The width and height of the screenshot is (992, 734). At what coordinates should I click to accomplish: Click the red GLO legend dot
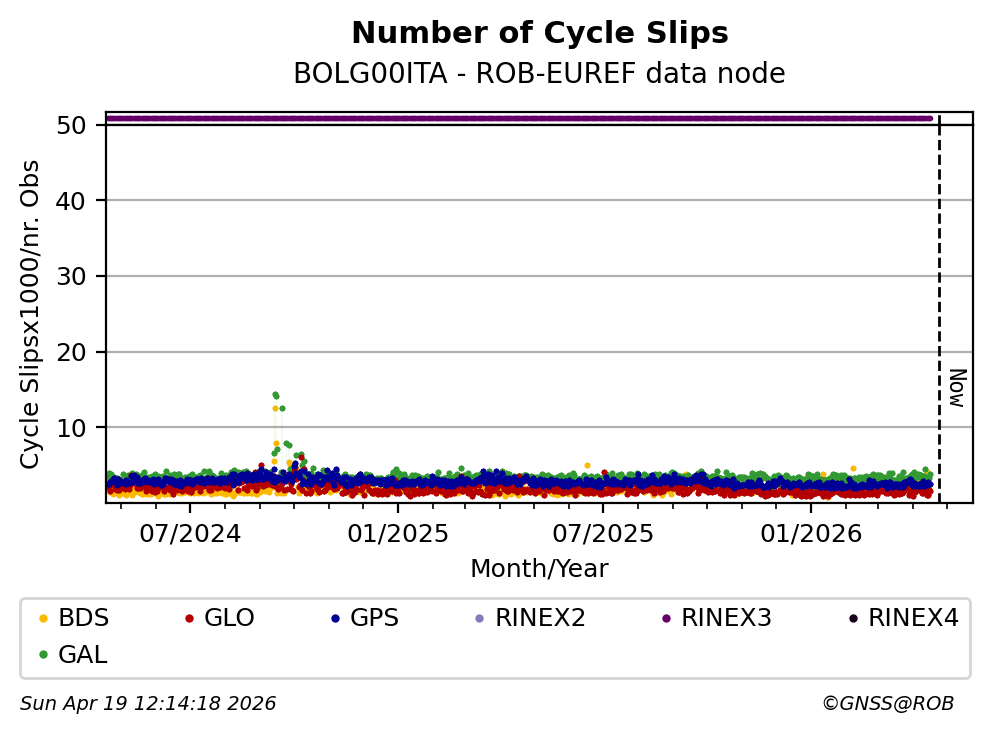coord(188,619)
